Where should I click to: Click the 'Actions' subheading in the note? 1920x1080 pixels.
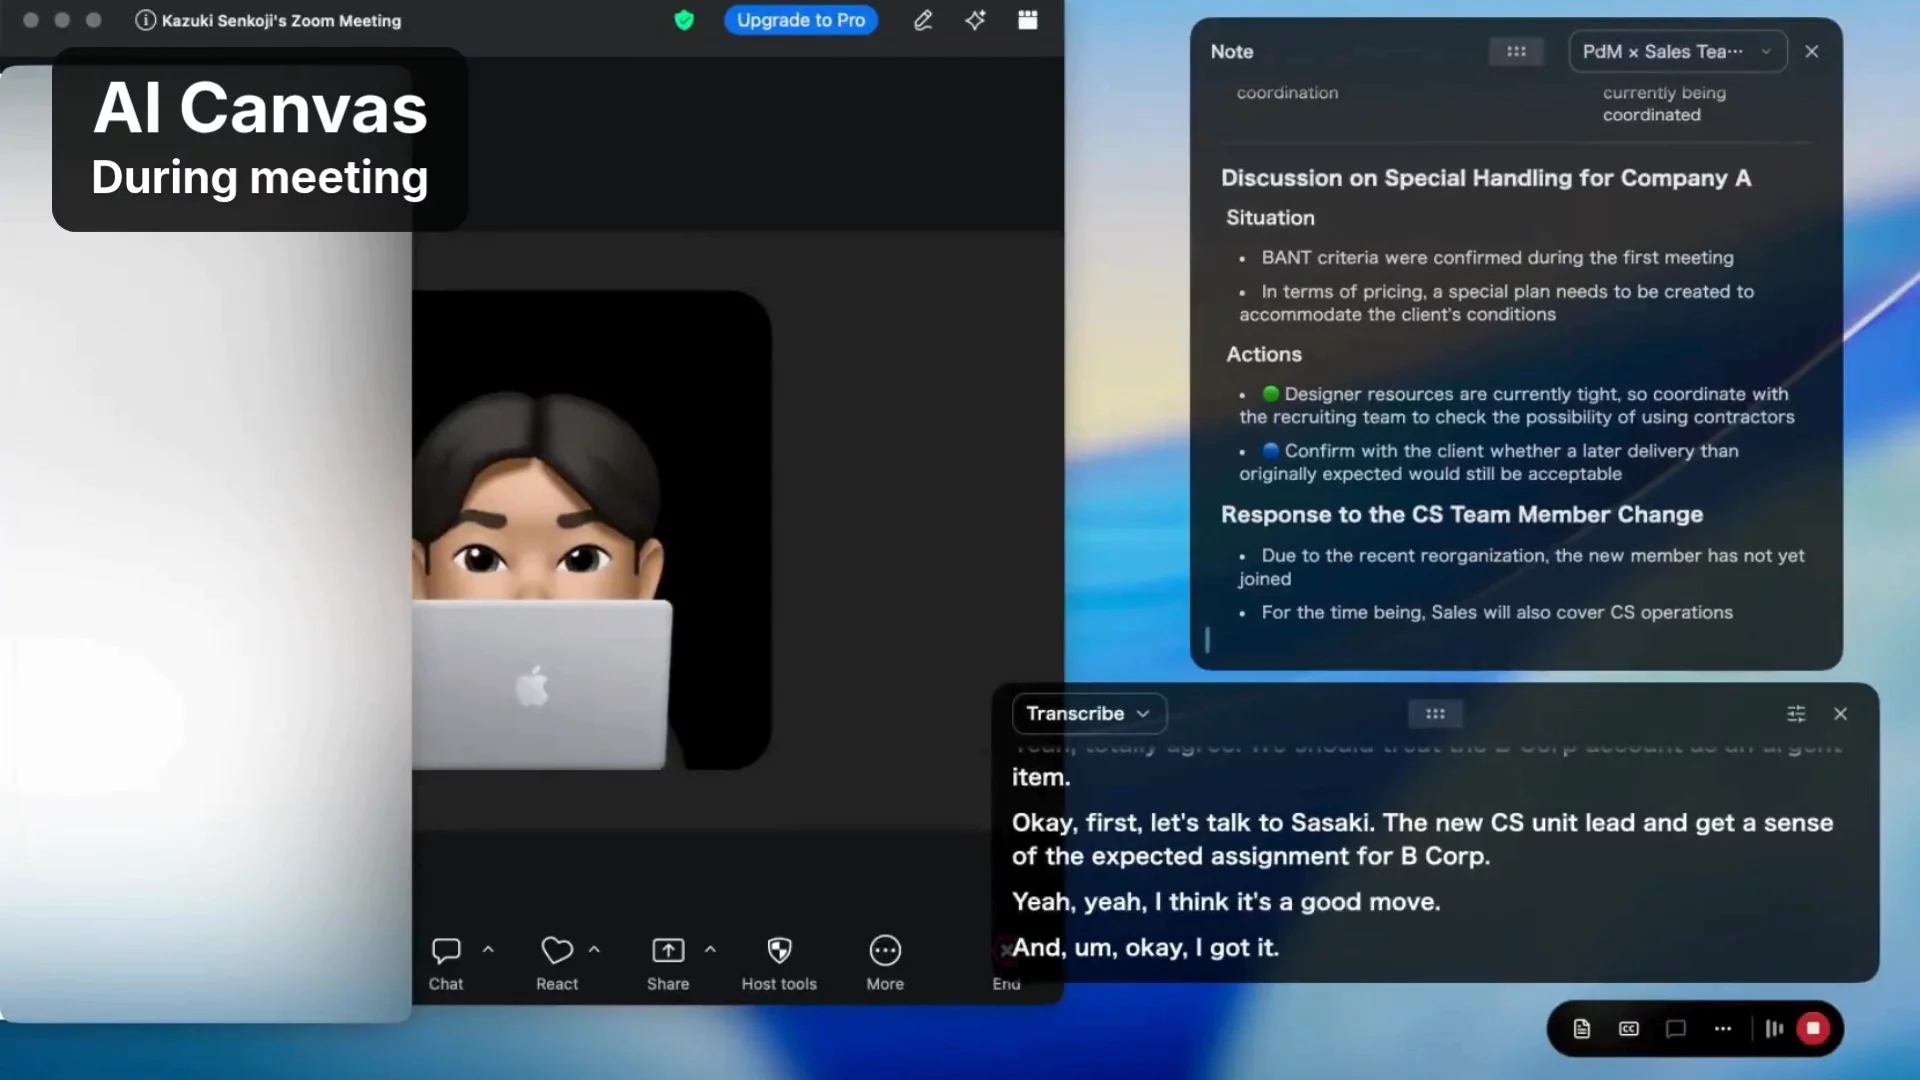tap(1264, 354)
